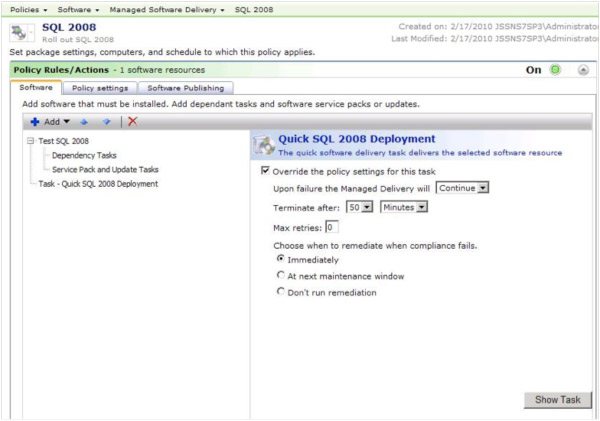Select the Immediately remediation option

pyautogui.click(x=280, y=259)
